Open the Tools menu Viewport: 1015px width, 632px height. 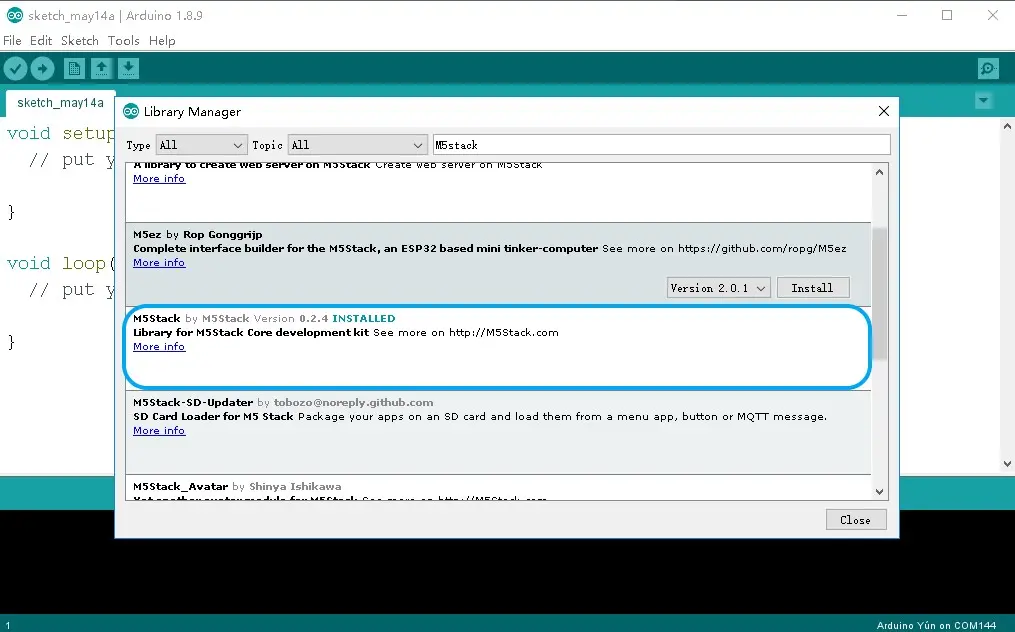tap(124, 40)
